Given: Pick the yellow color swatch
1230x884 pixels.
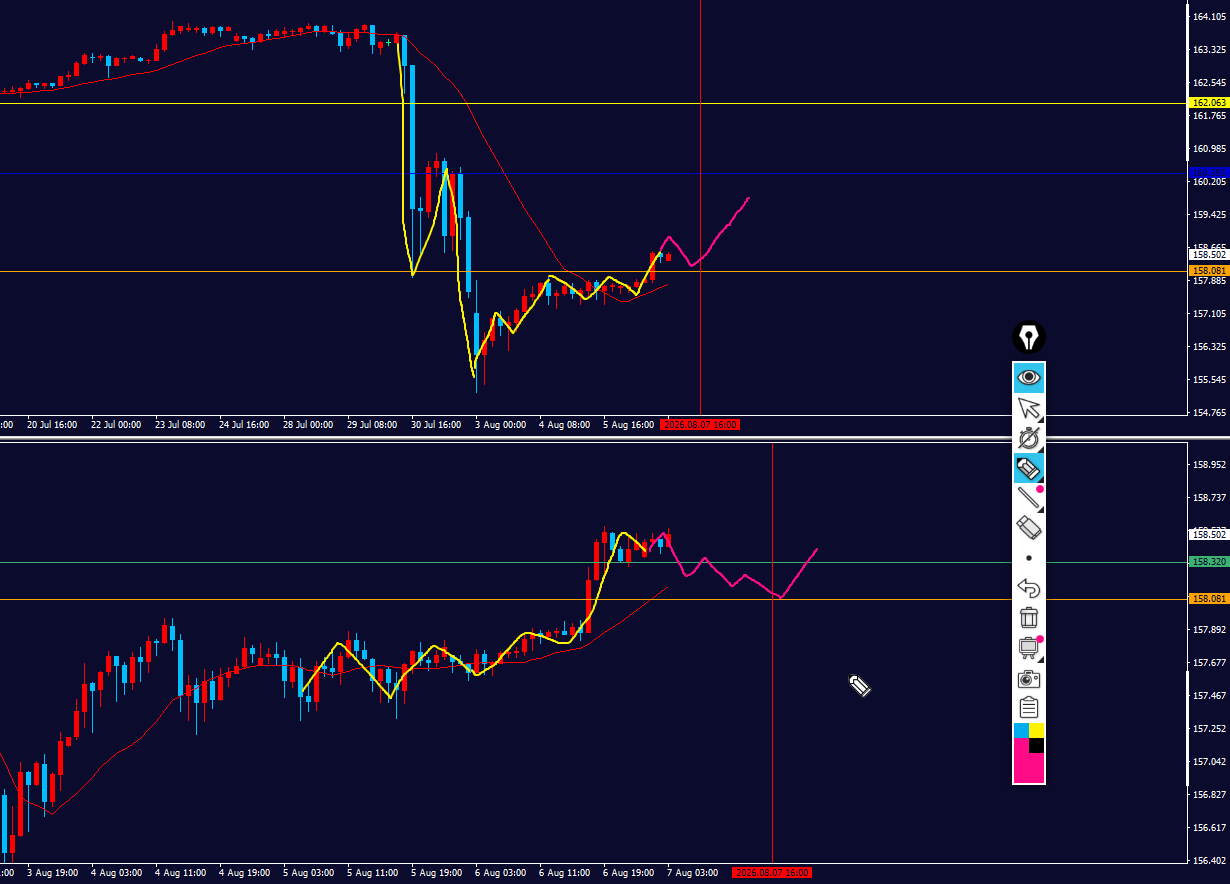Looking at the screenshot, I should pyautogui.click(x=1037, y=731).
